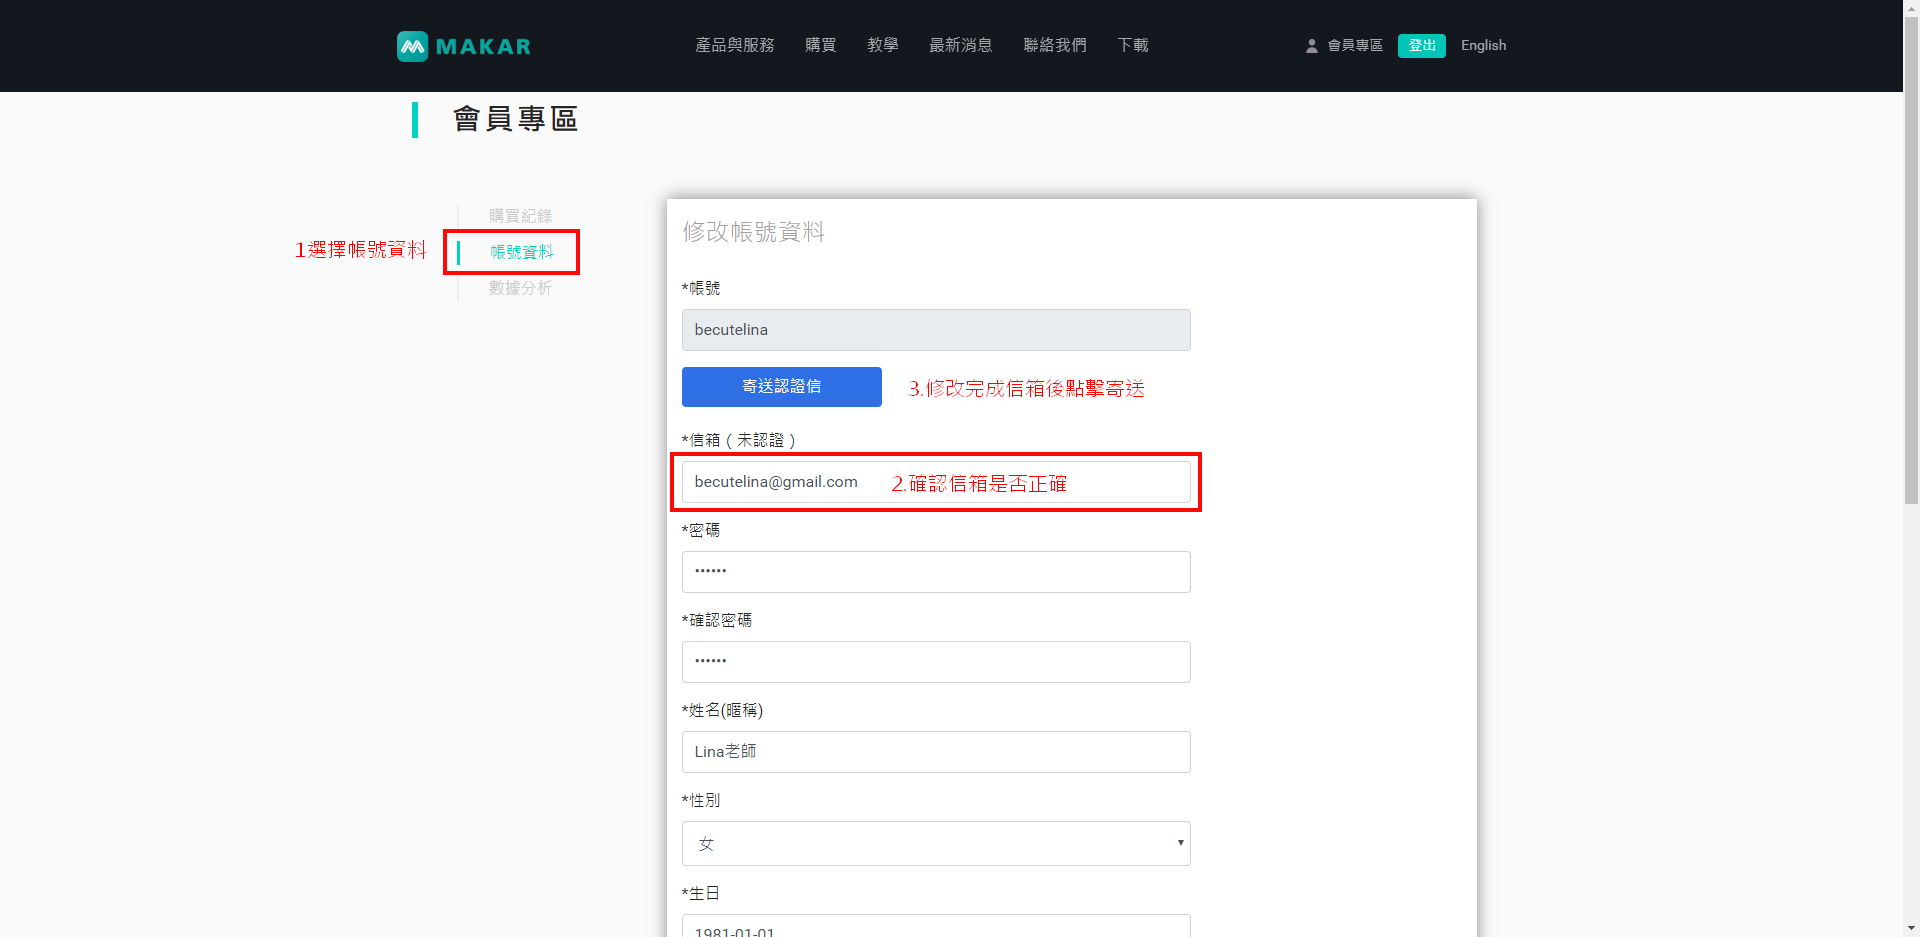Open the 產品與服務 menu
The image size is (1920, 937).
point(734,45)
